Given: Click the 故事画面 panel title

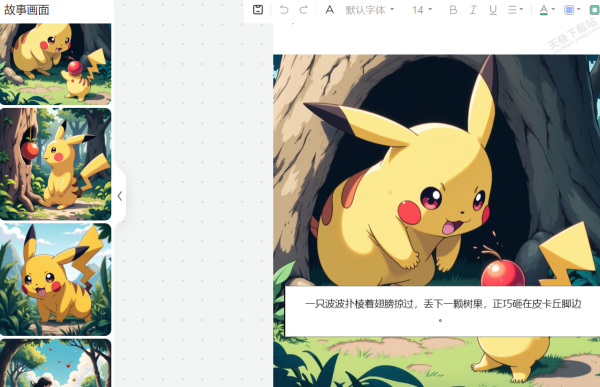Looking at the screenshot, I should click(27, 10).
